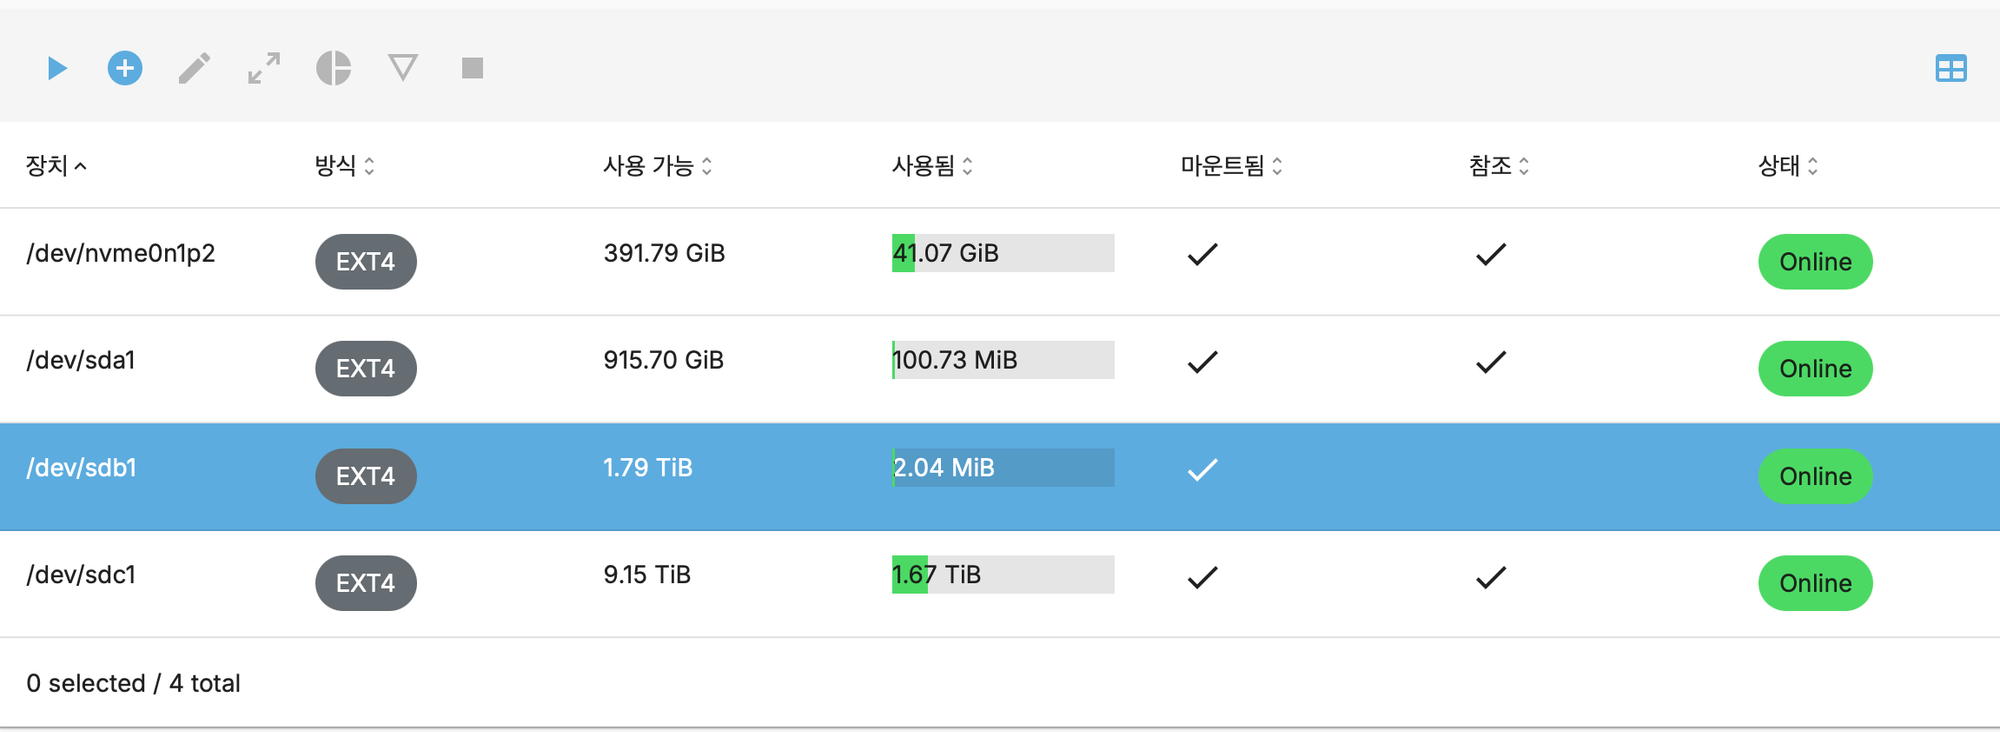Click EXT4 badge for /dev/sdb1
The height and width of the screenshot is (732, 2000).
pos(366,476)
